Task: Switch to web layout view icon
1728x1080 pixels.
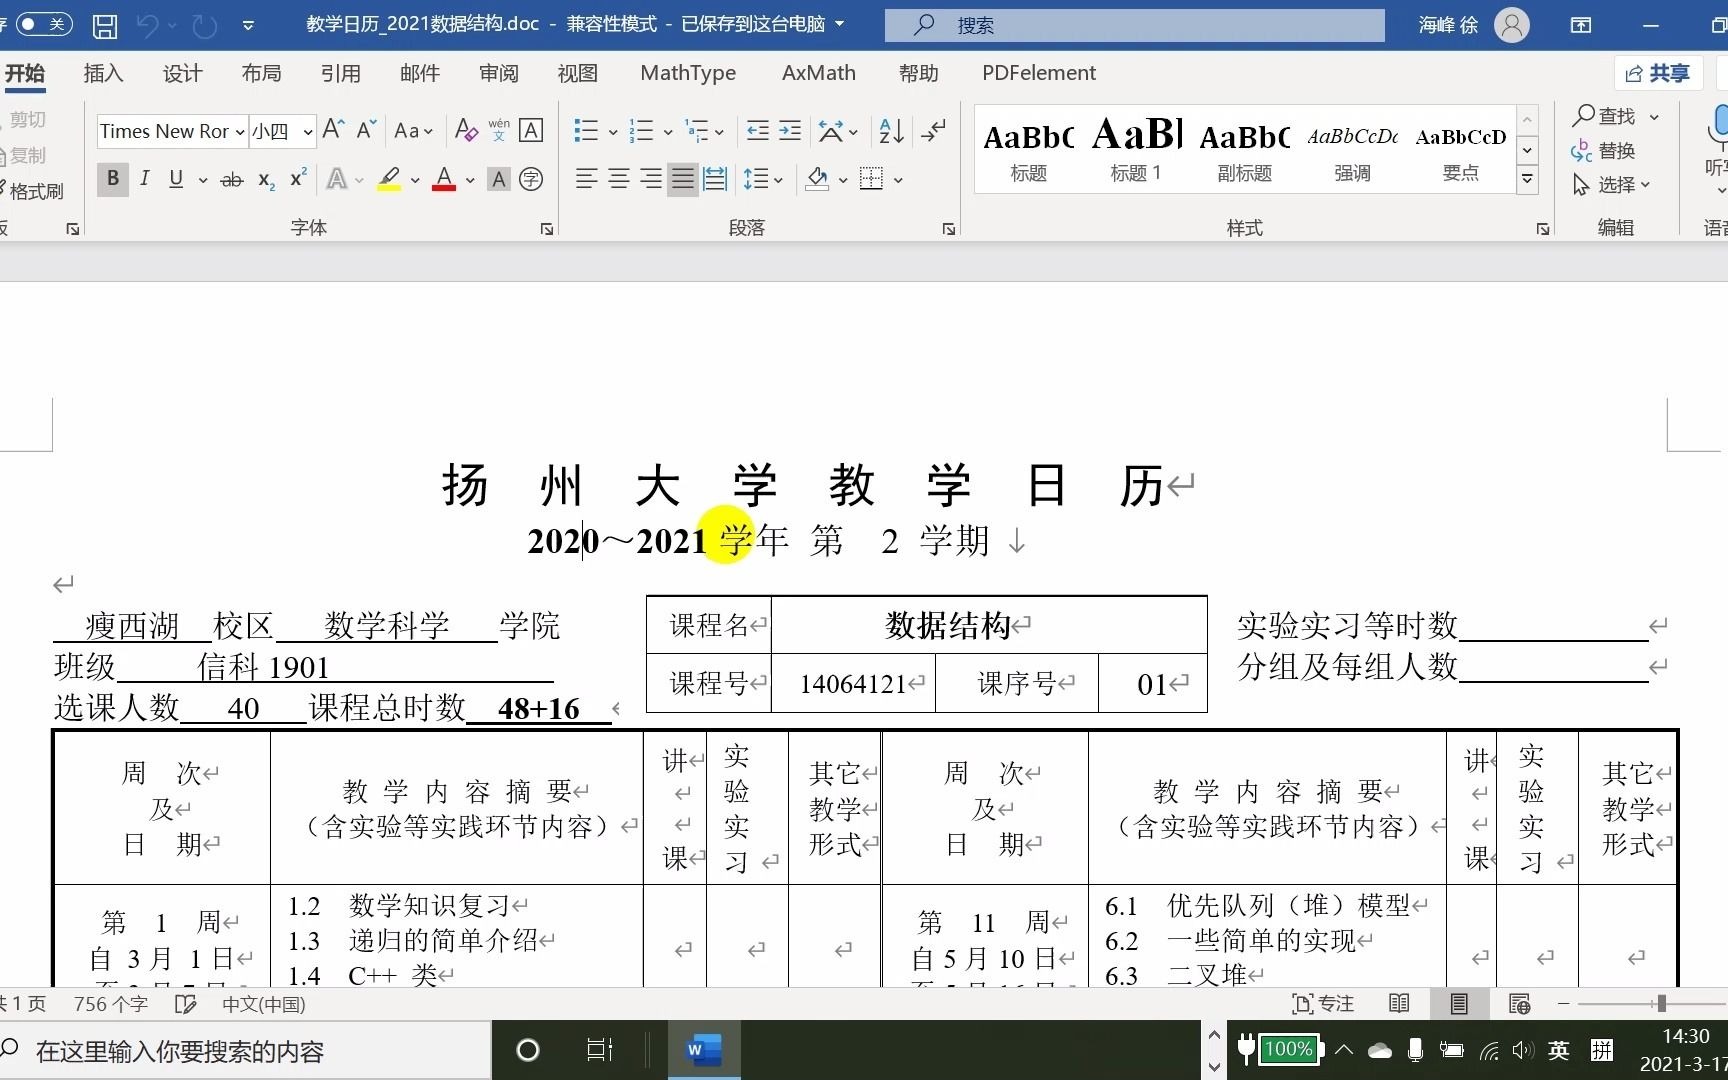Action: pyautogui.click(x=1519, y=1003)
